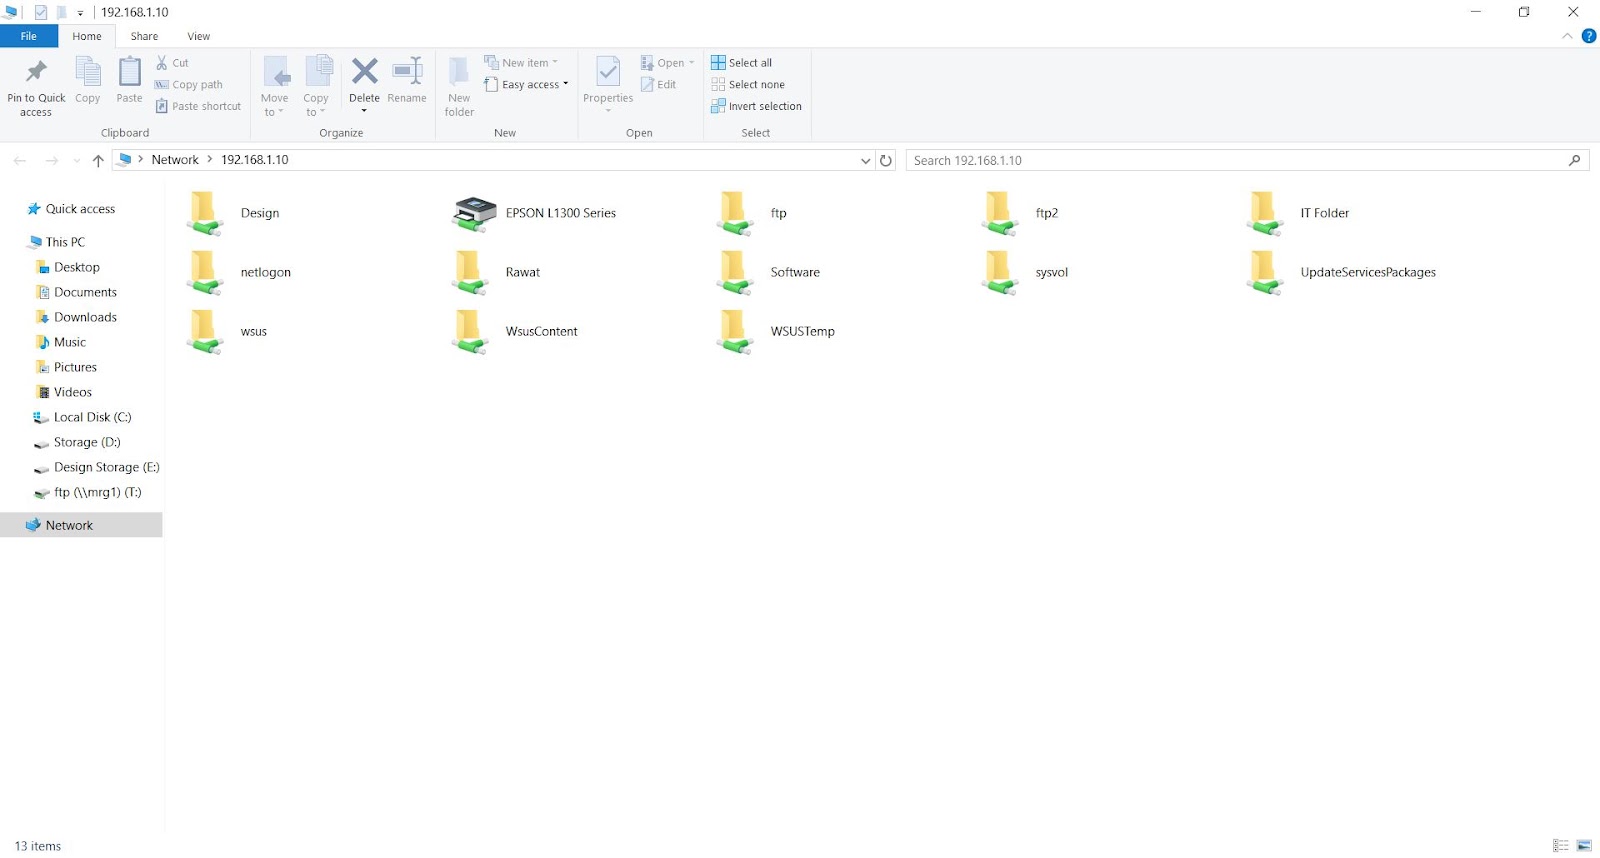Click the Properties checkmark icon

coord(608,72)
